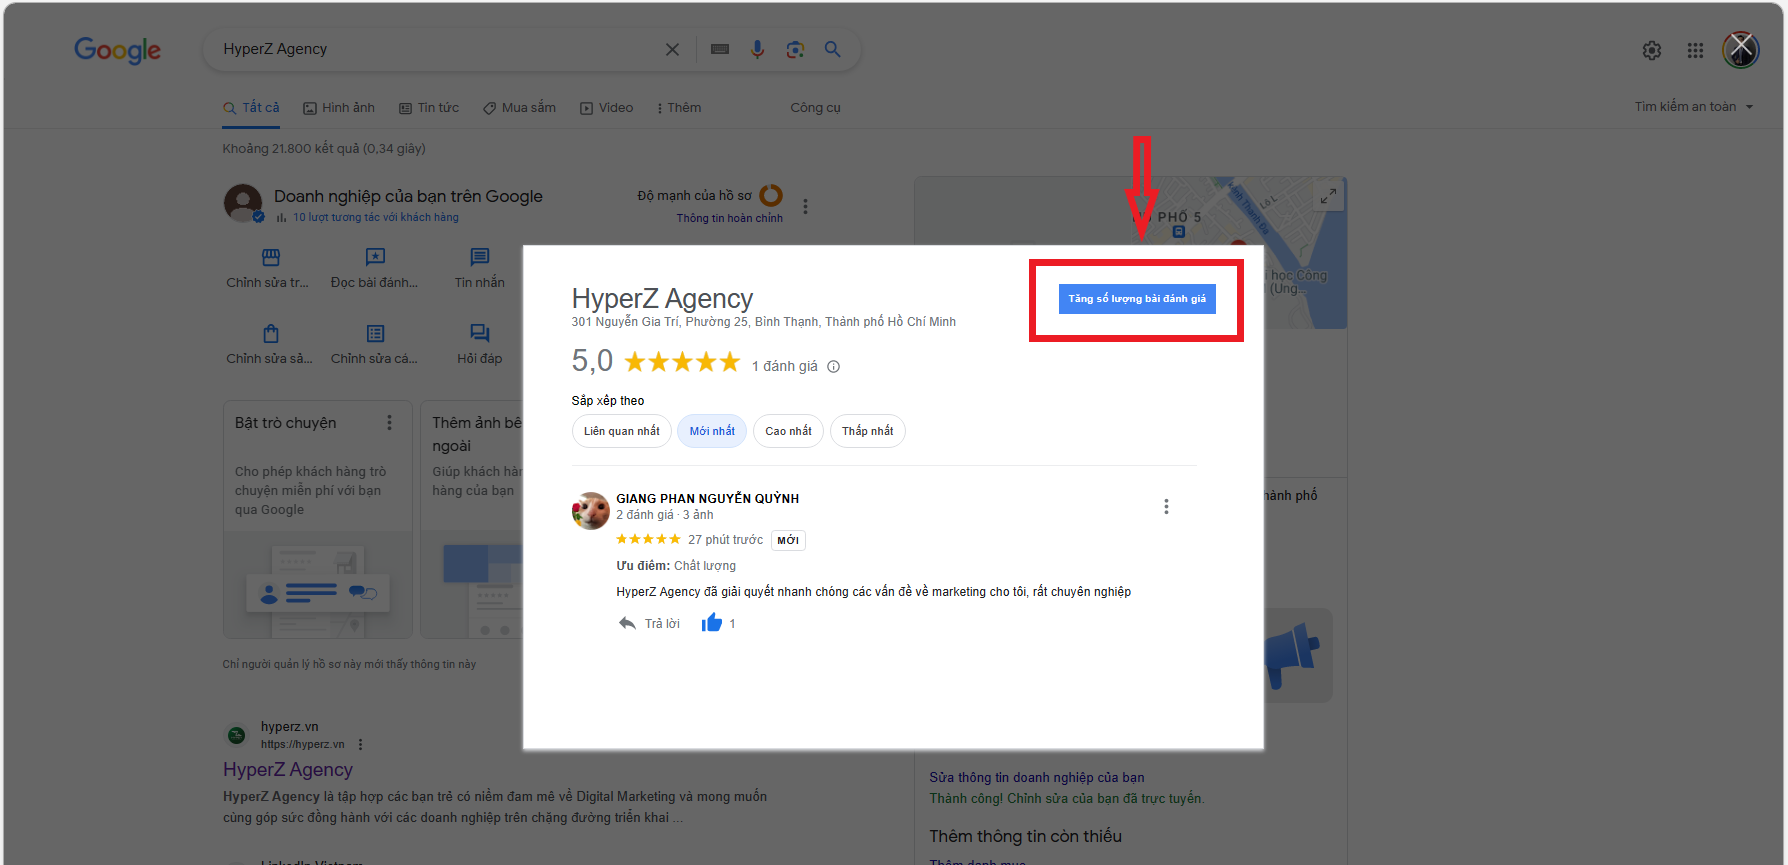1788x865 pixels.
Task: Click the thumbs up like icon
Action: 711,623
